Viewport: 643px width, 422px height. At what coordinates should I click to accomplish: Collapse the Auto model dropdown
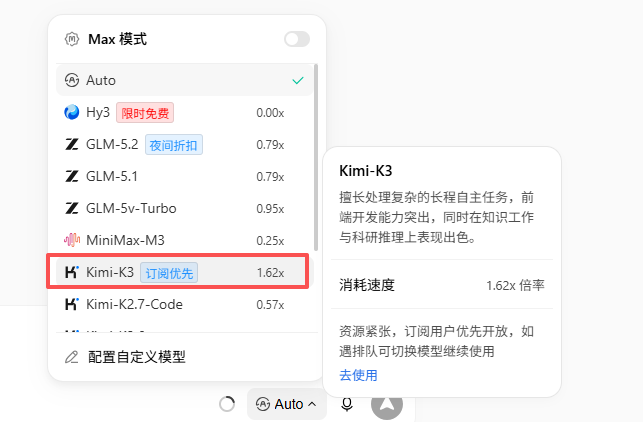click(287, 404)
